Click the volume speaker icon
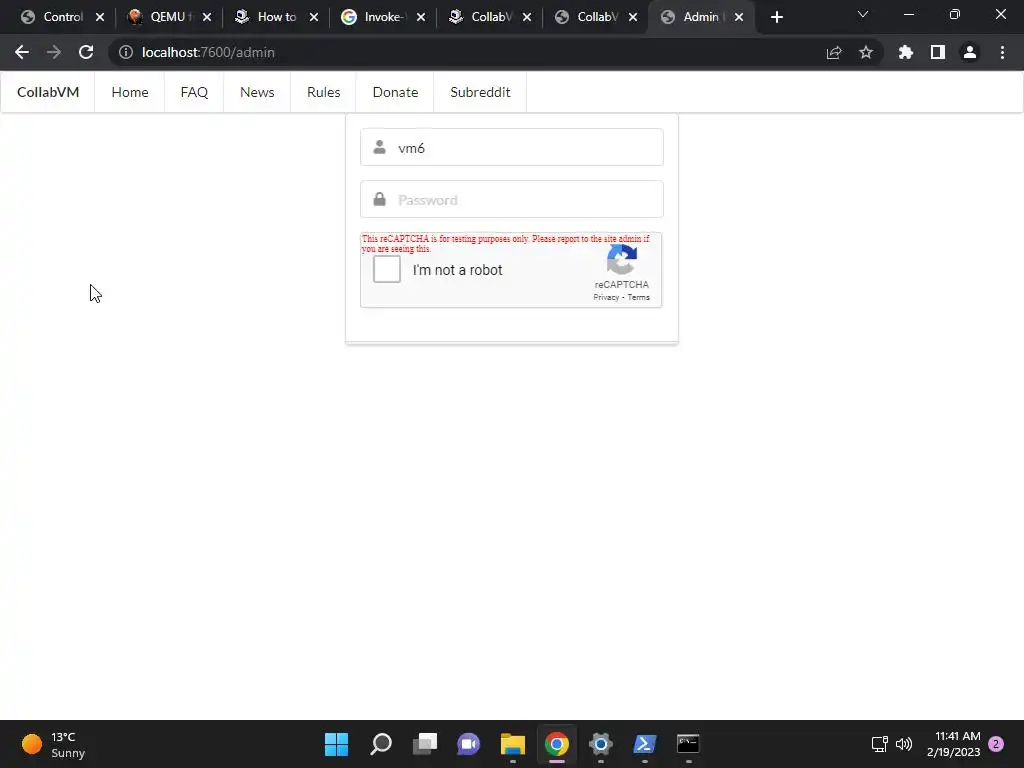1024x768 pixels. [x=904, y=744]
